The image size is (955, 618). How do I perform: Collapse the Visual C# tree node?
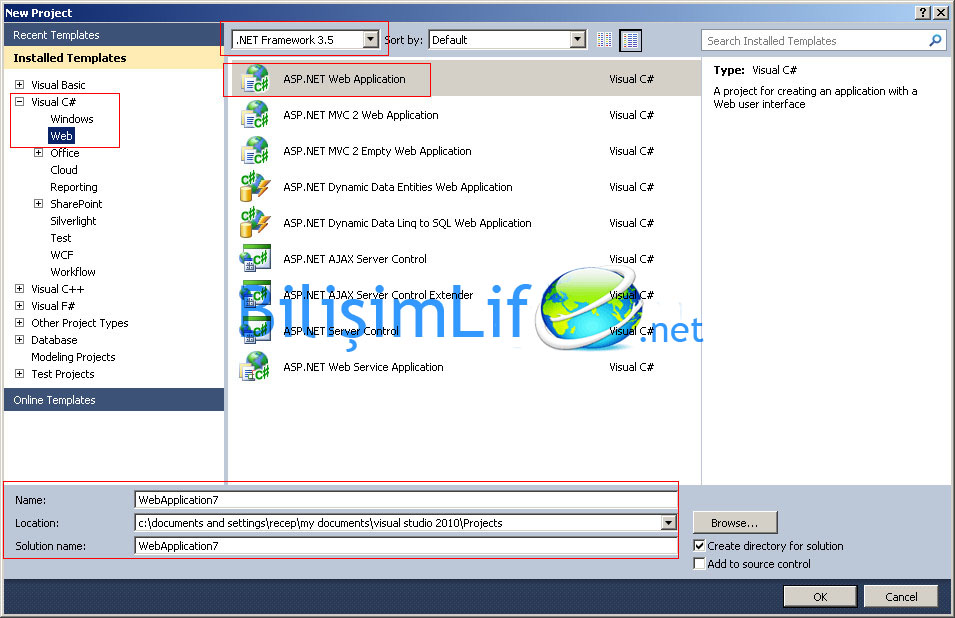coord(19,102)
